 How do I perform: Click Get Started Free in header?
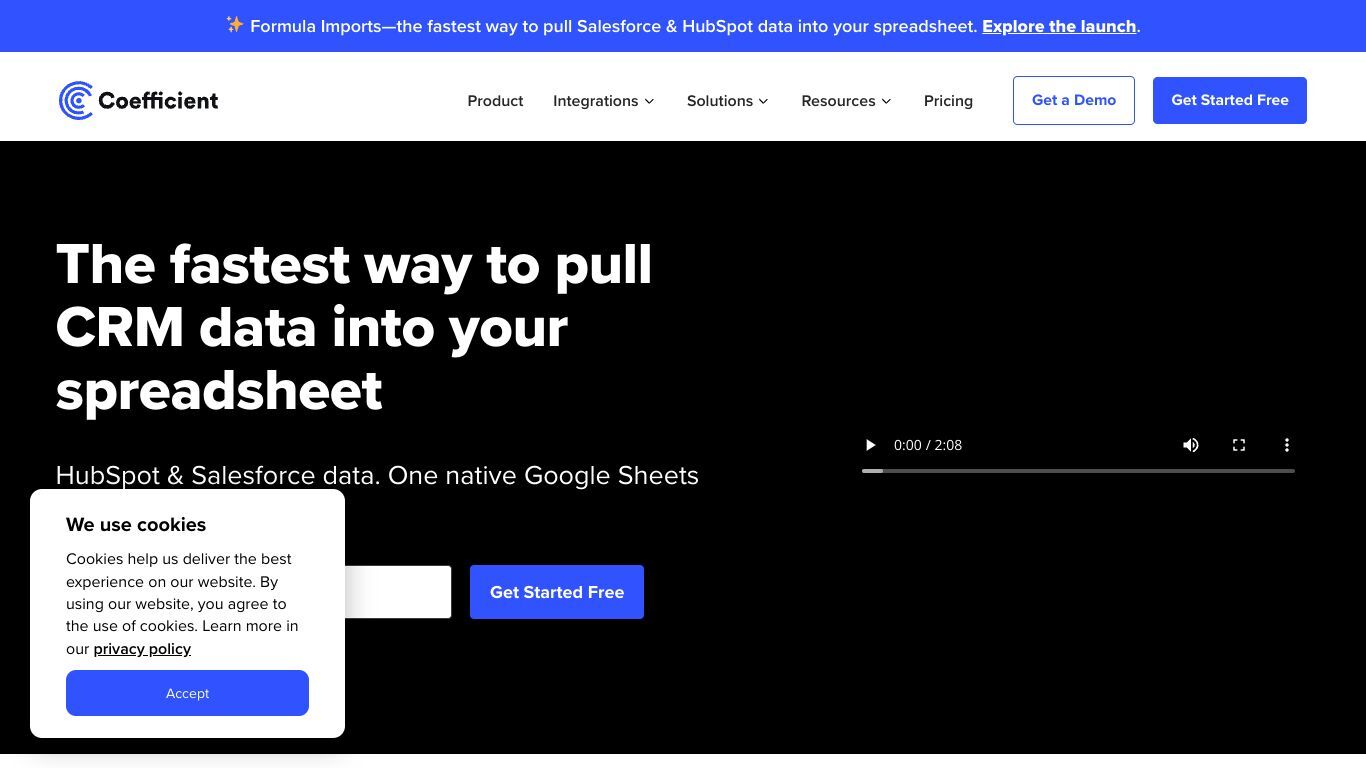[x=1230, y=100]
